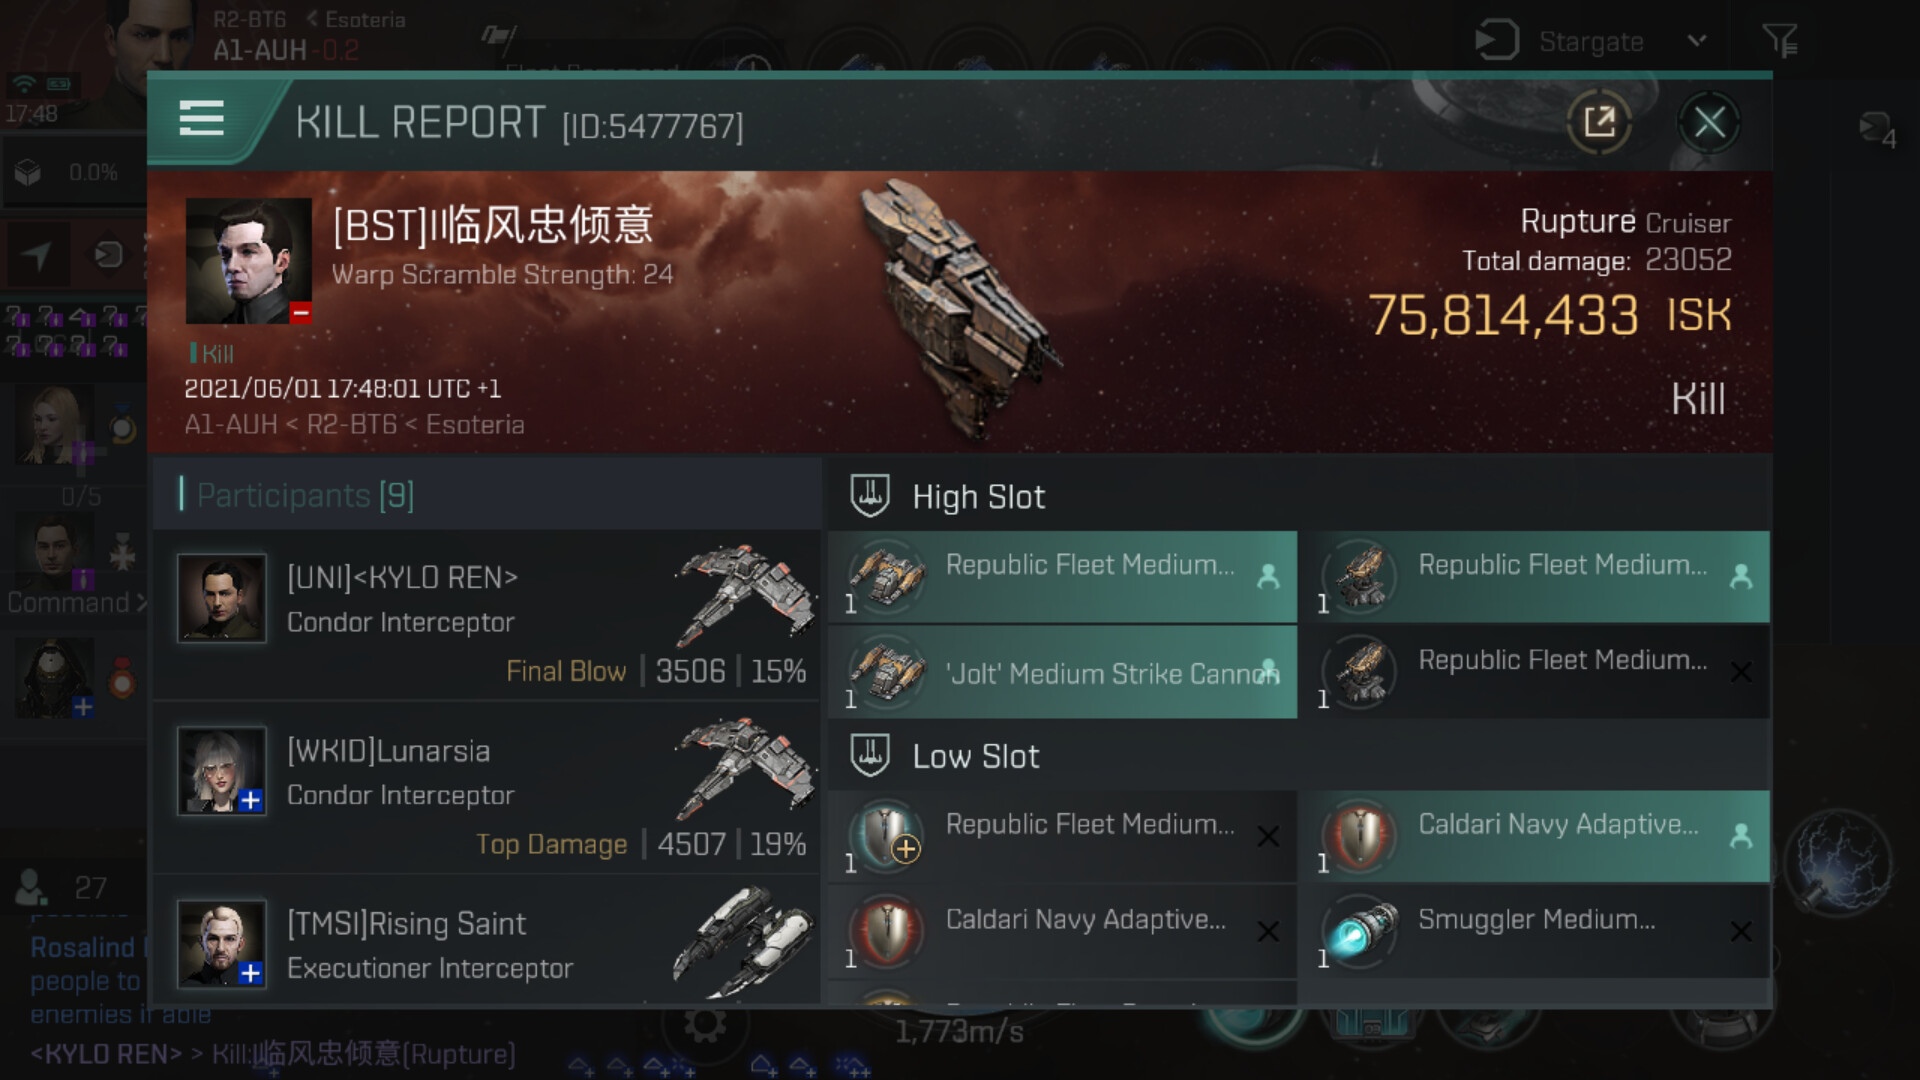Viewport: 1920px width, 1080px height.
Task: Open the kill report hamburger menu
Action: [201, 119]
